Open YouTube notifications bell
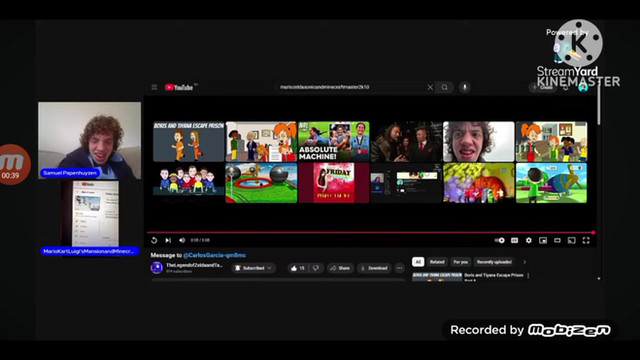This screenshot has height=360, width=640. pyautogui.click(x=566, y=87)
